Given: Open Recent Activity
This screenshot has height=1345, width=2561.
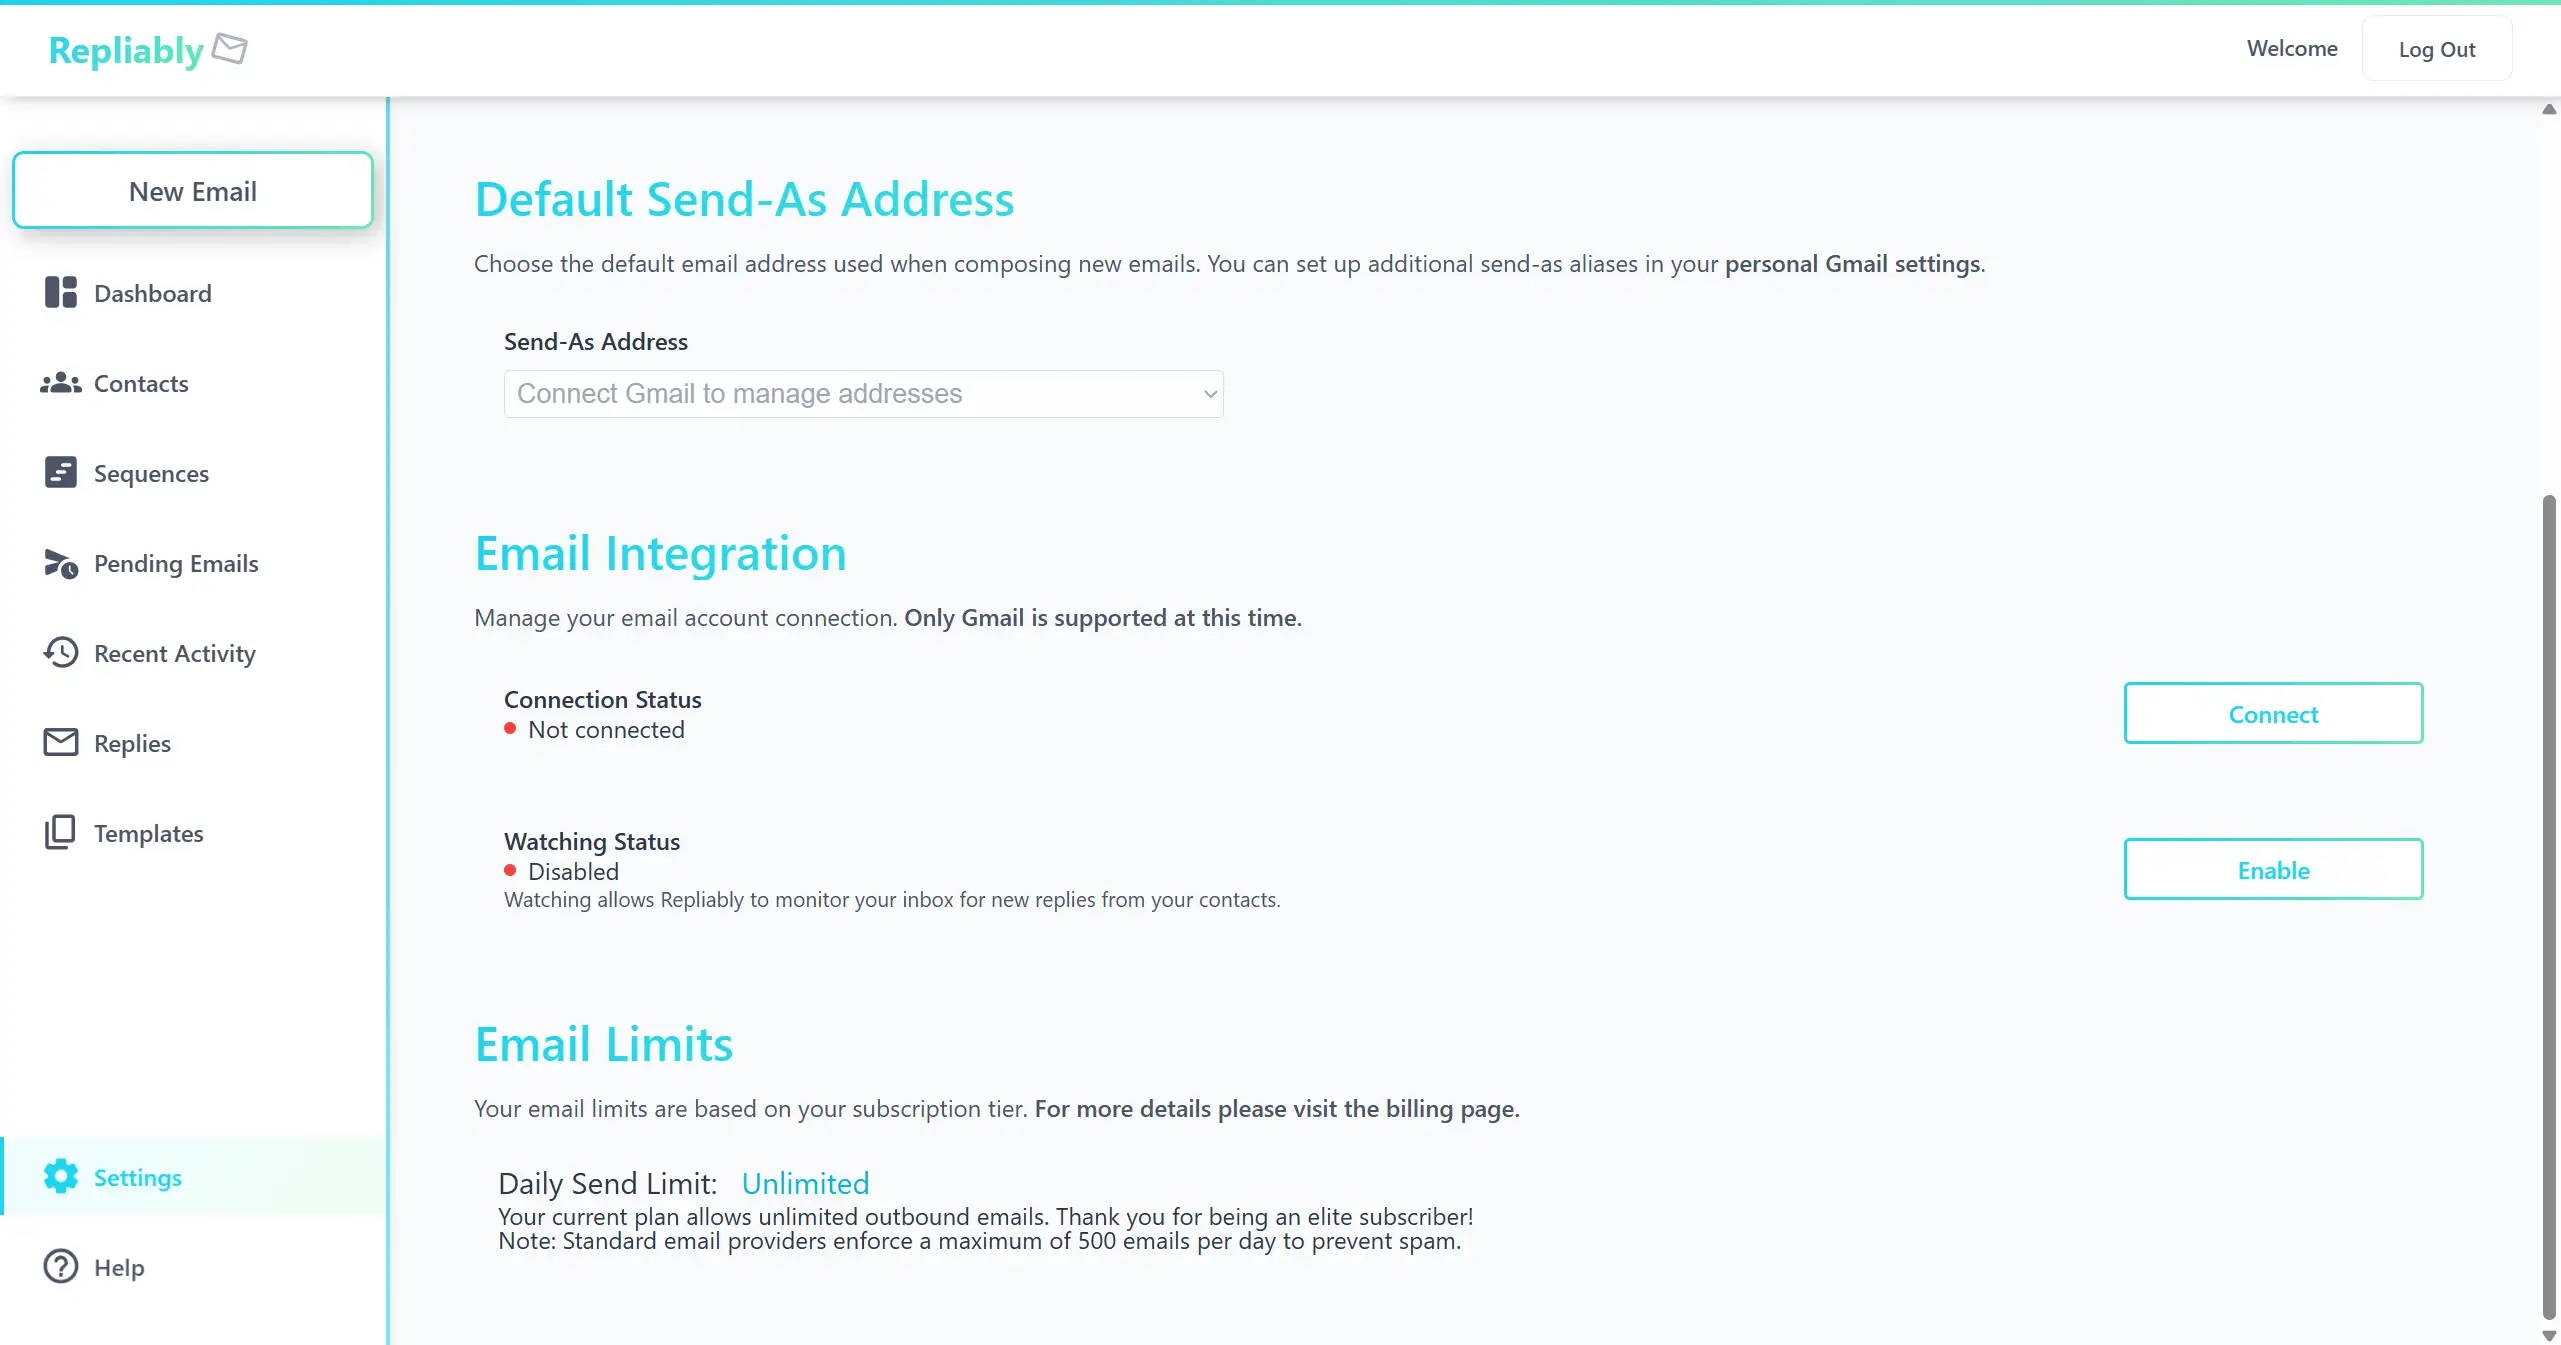Looking at the screenshot, I should (174, 653).
